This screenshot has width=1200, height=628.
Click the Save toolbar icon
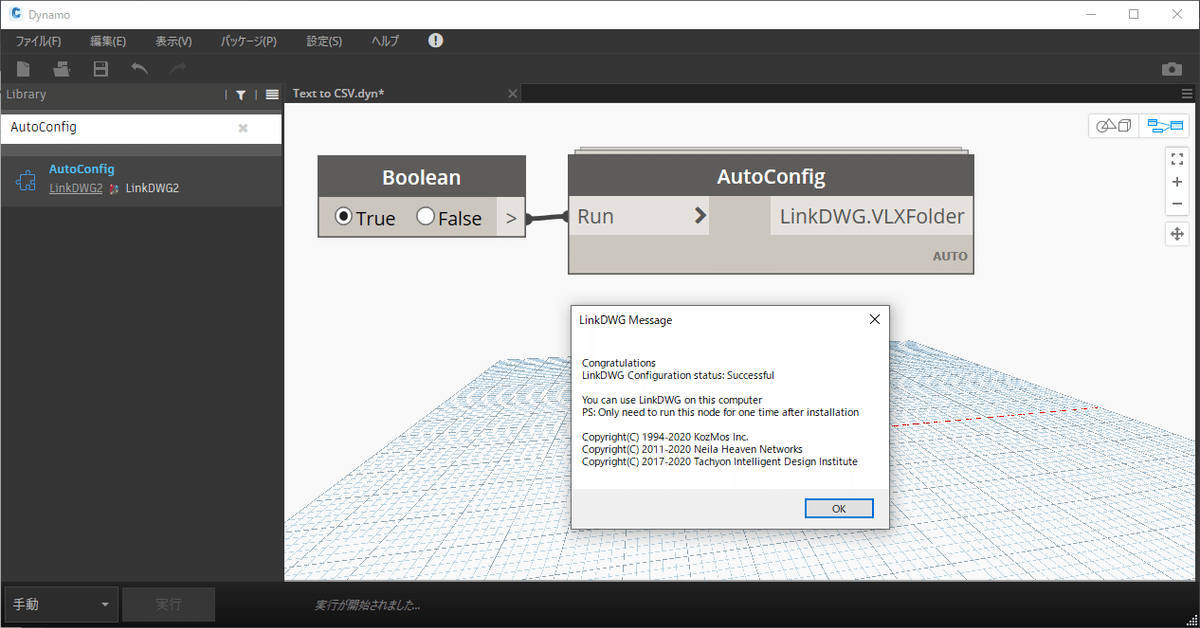(100, 69)
